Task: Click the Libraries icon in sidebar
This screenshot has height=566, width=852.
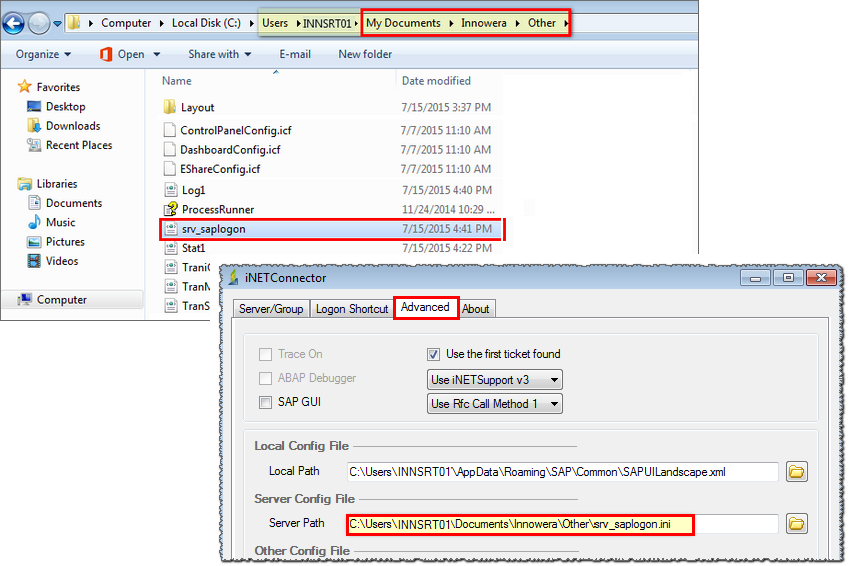Action: click(x=24, y=184)
